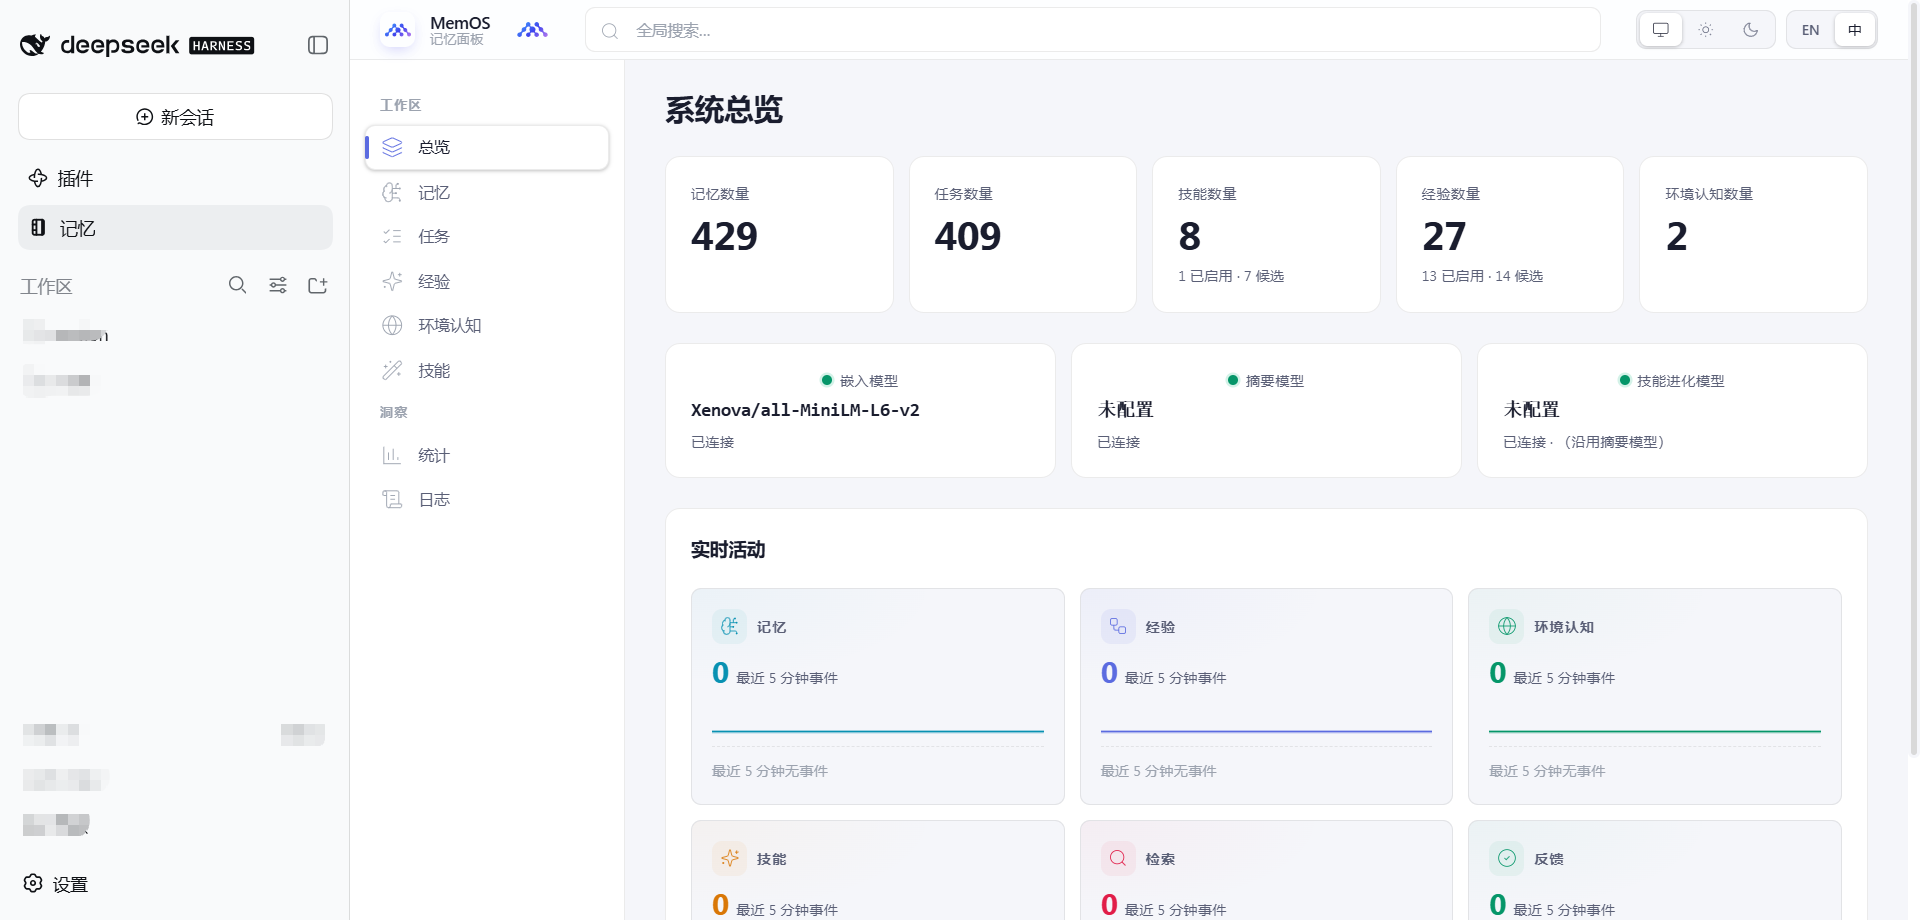Screen dimensions: 1920x920
Task: Click the 1 已启用 · 7 候选 text
Action: click(x=1231, y=276)
